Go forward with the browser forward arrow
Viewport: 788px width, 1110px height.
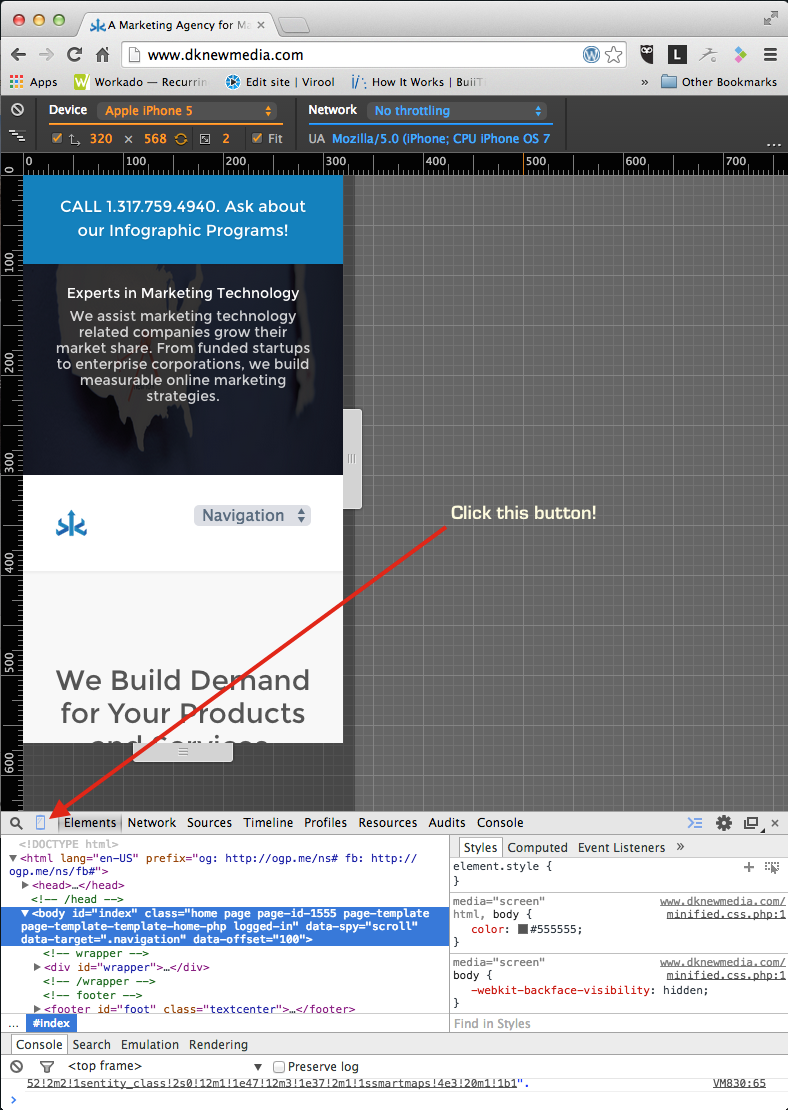click(x=46, y=55)
